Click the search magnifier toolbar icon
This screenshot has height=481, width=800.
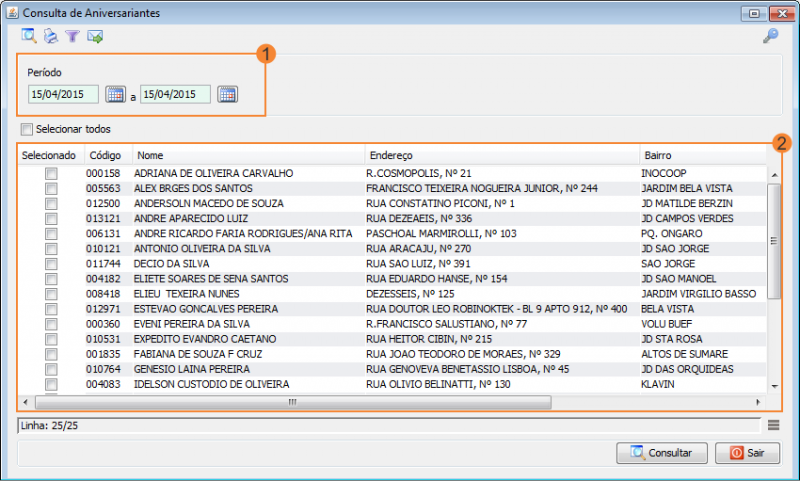pyautogui.click(x=29, y=36)
